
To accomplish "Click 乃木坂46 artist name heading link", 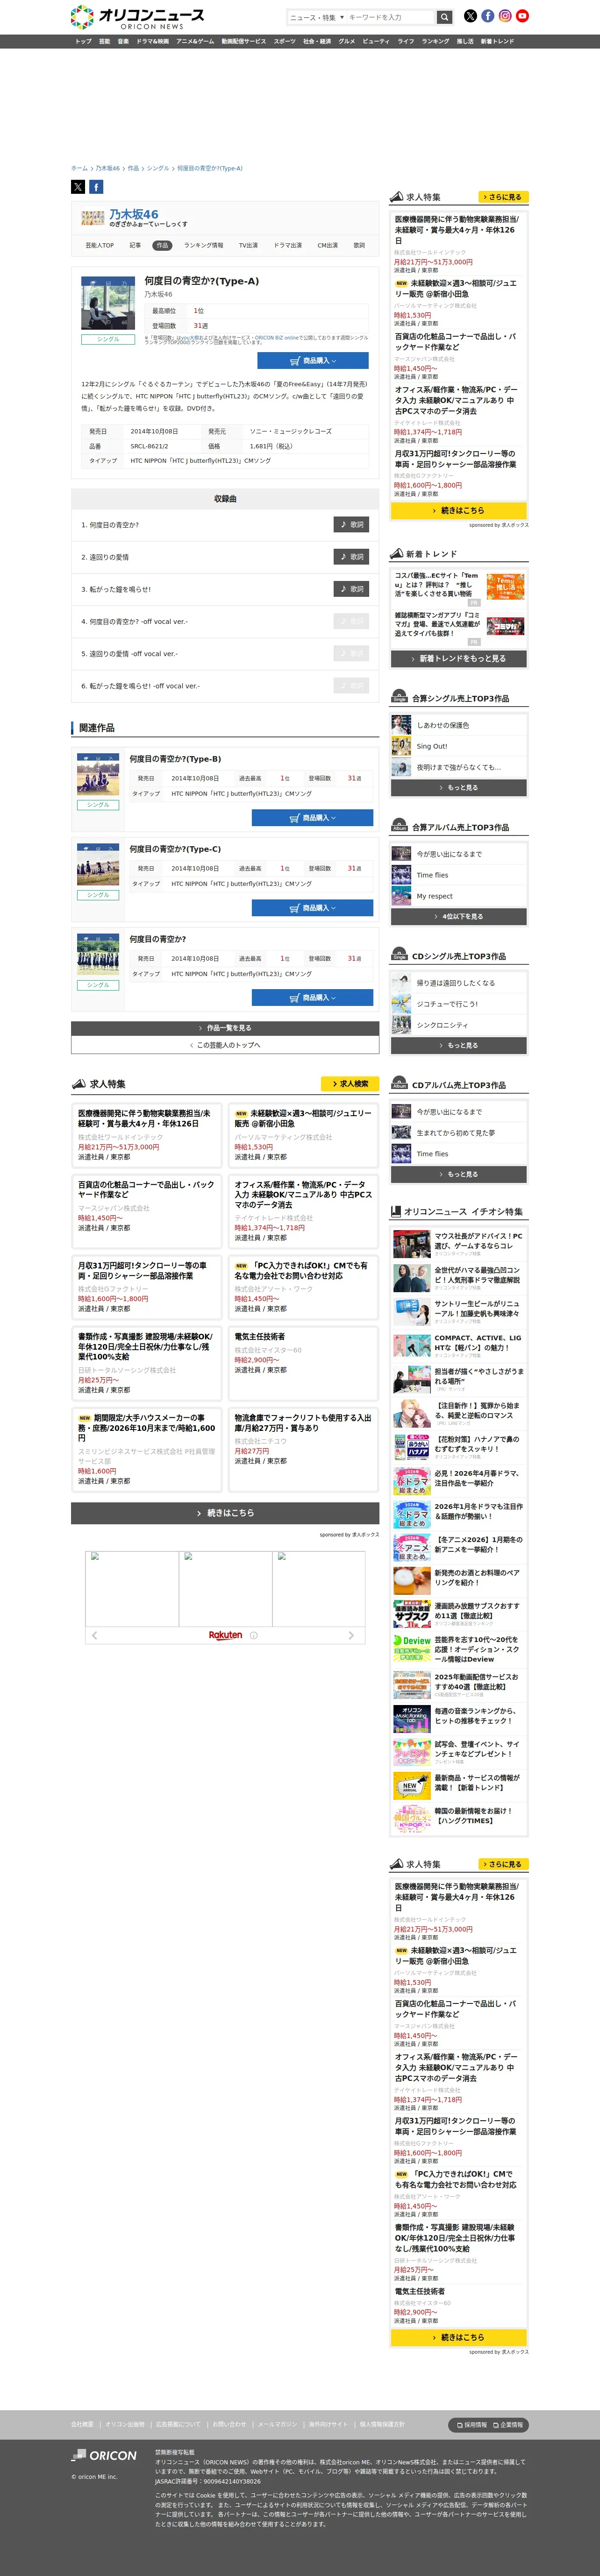I will [134, 214].
